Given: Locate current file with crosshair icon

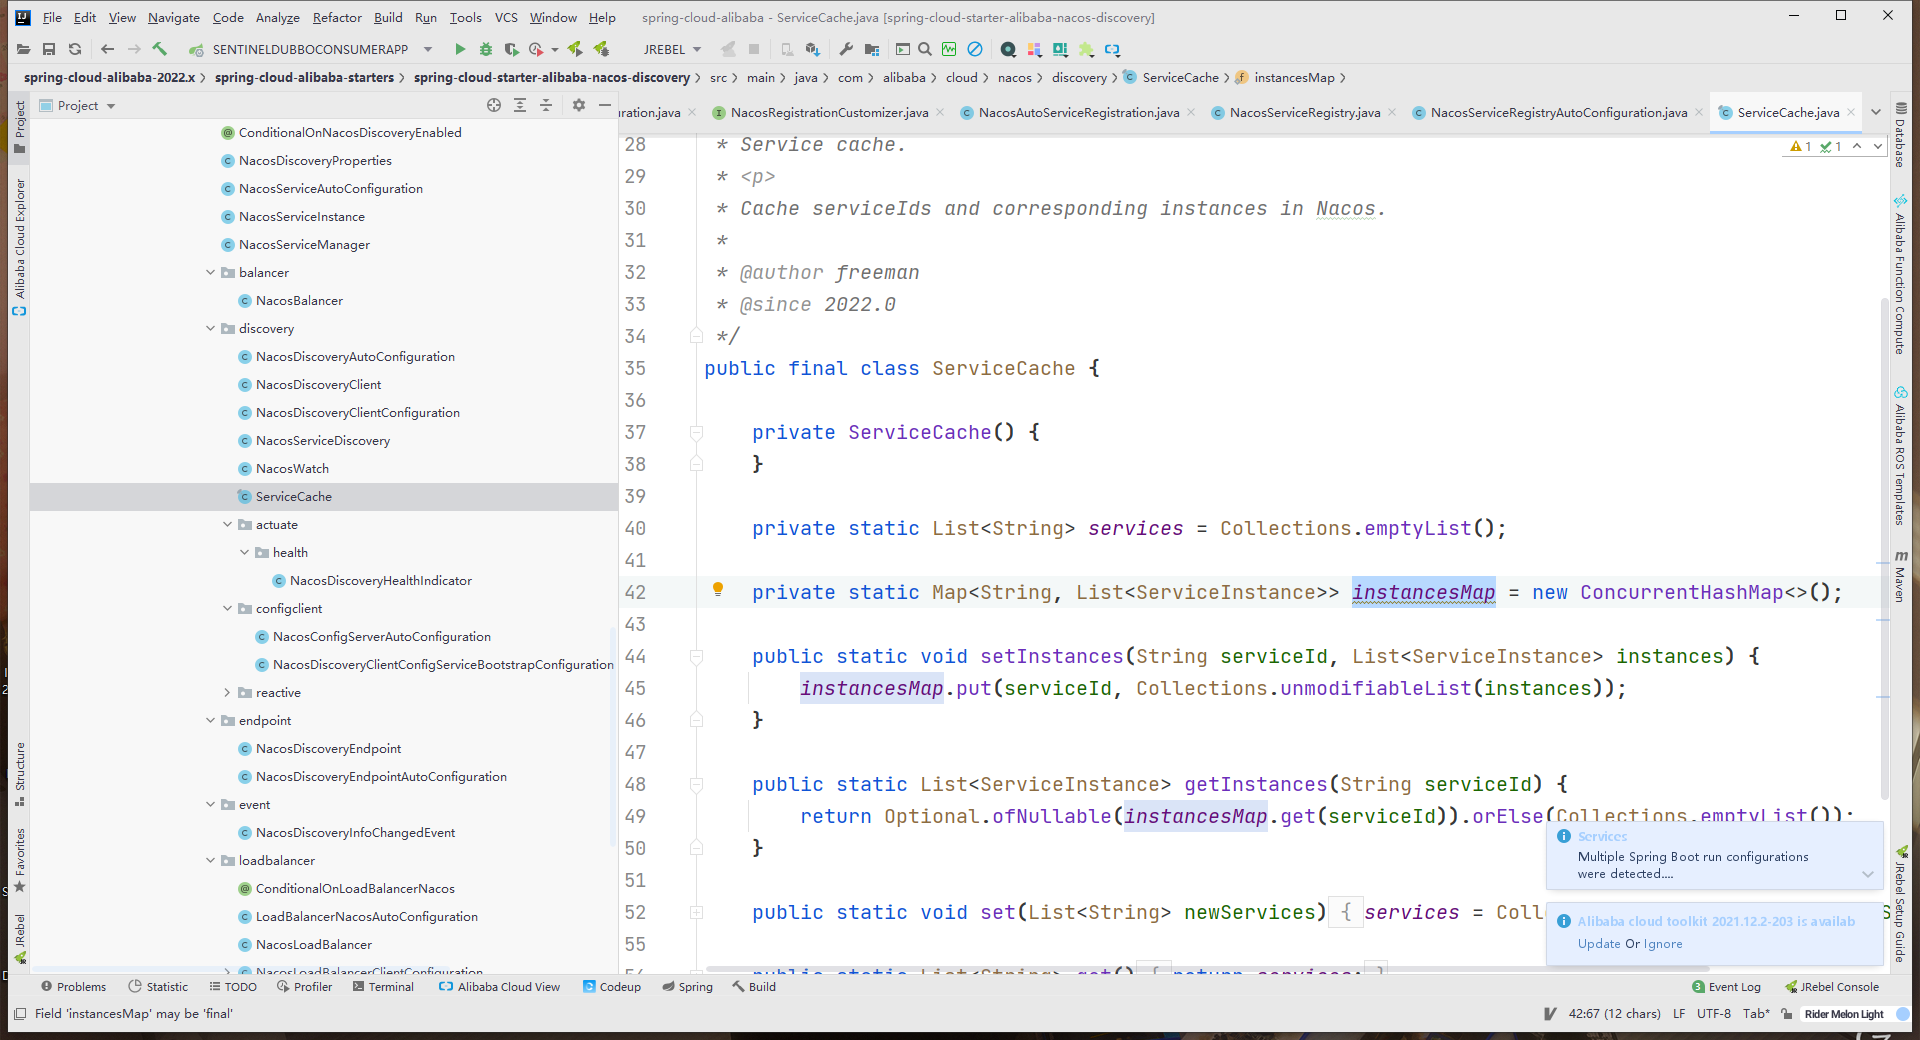Looking at the screenshot, I should (494, 105).
